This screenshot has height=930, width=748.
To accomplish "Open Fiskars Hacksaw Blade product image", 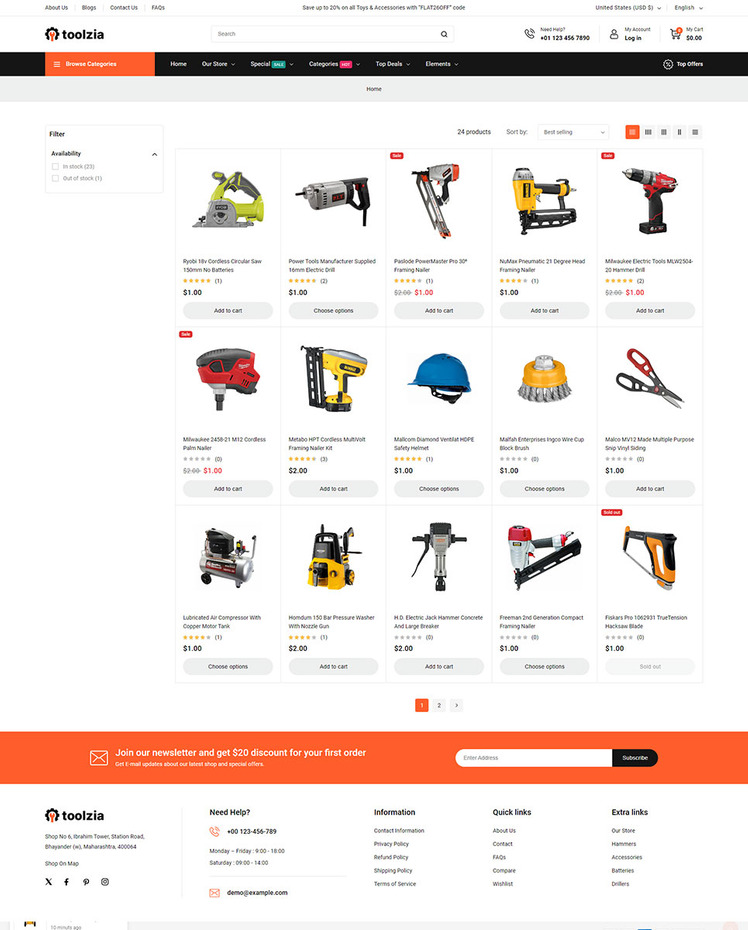I will (650, 558).
